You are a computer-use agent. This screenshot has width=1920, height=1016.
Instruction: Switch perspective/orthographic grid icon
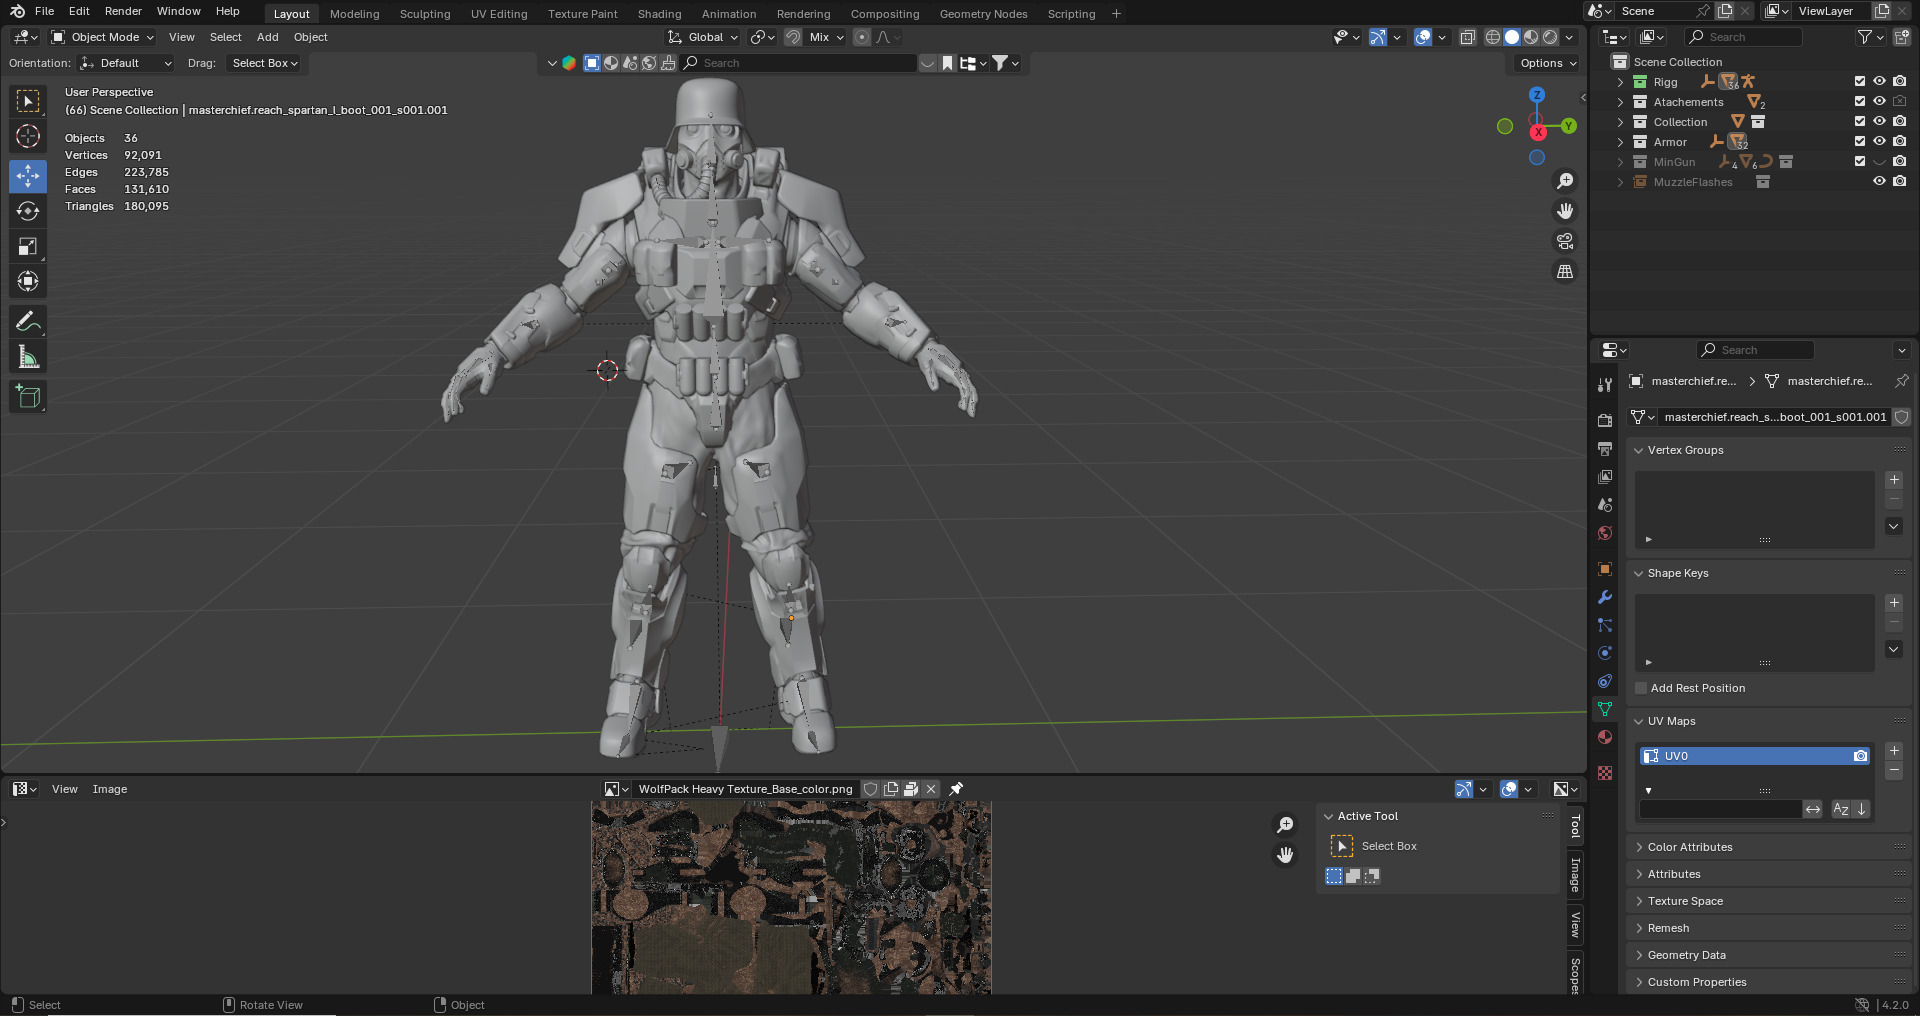[1565, 271]
